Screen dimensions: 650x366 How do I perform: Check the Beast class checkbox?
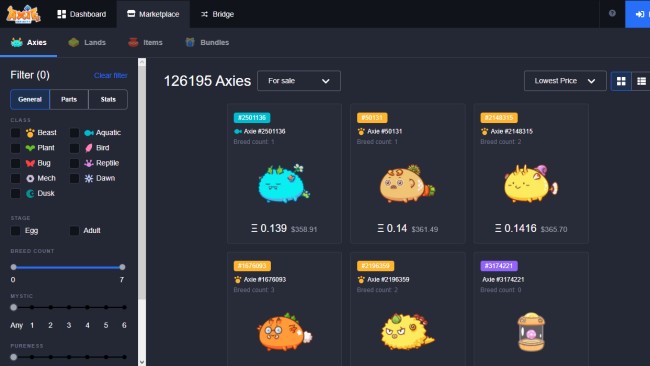[x=15, y=133]
